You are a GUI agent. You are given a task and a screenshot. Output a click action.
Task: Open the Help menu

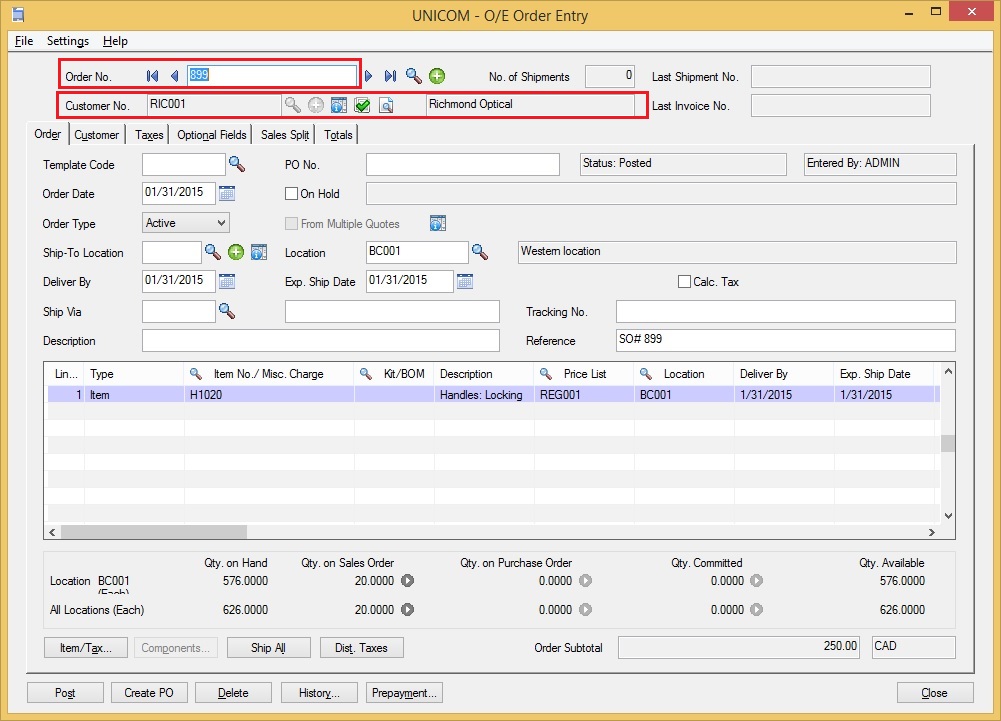click(116, 41)
